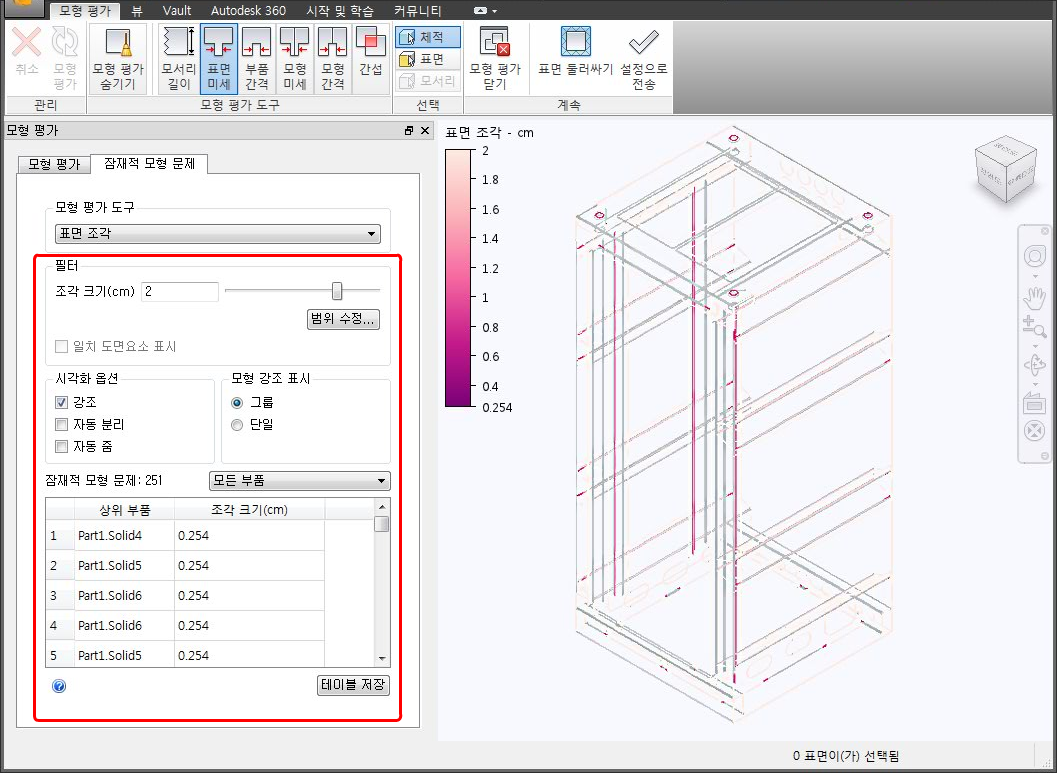1057x773 pixels.
Task: Enable 자동 줌 checkbox
Action: (x=61, y=446)
